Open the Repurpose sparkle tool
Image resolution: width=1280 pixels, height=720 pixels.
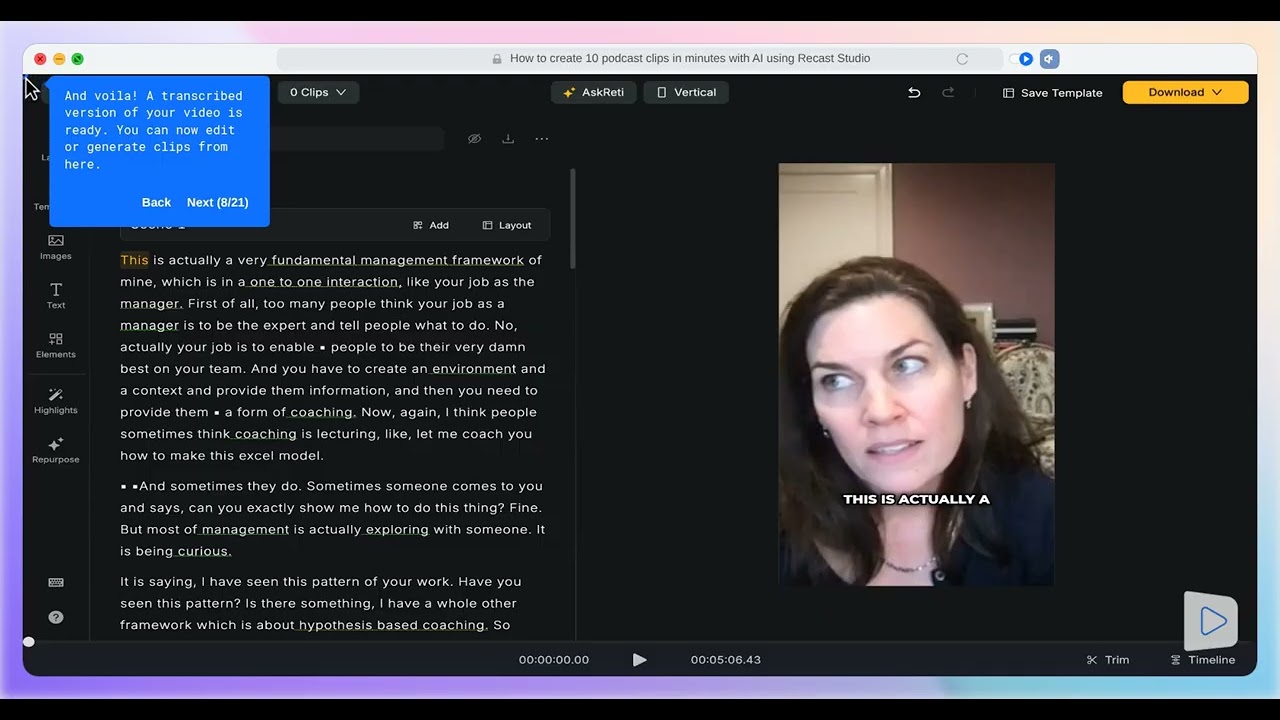pos(56,450)
